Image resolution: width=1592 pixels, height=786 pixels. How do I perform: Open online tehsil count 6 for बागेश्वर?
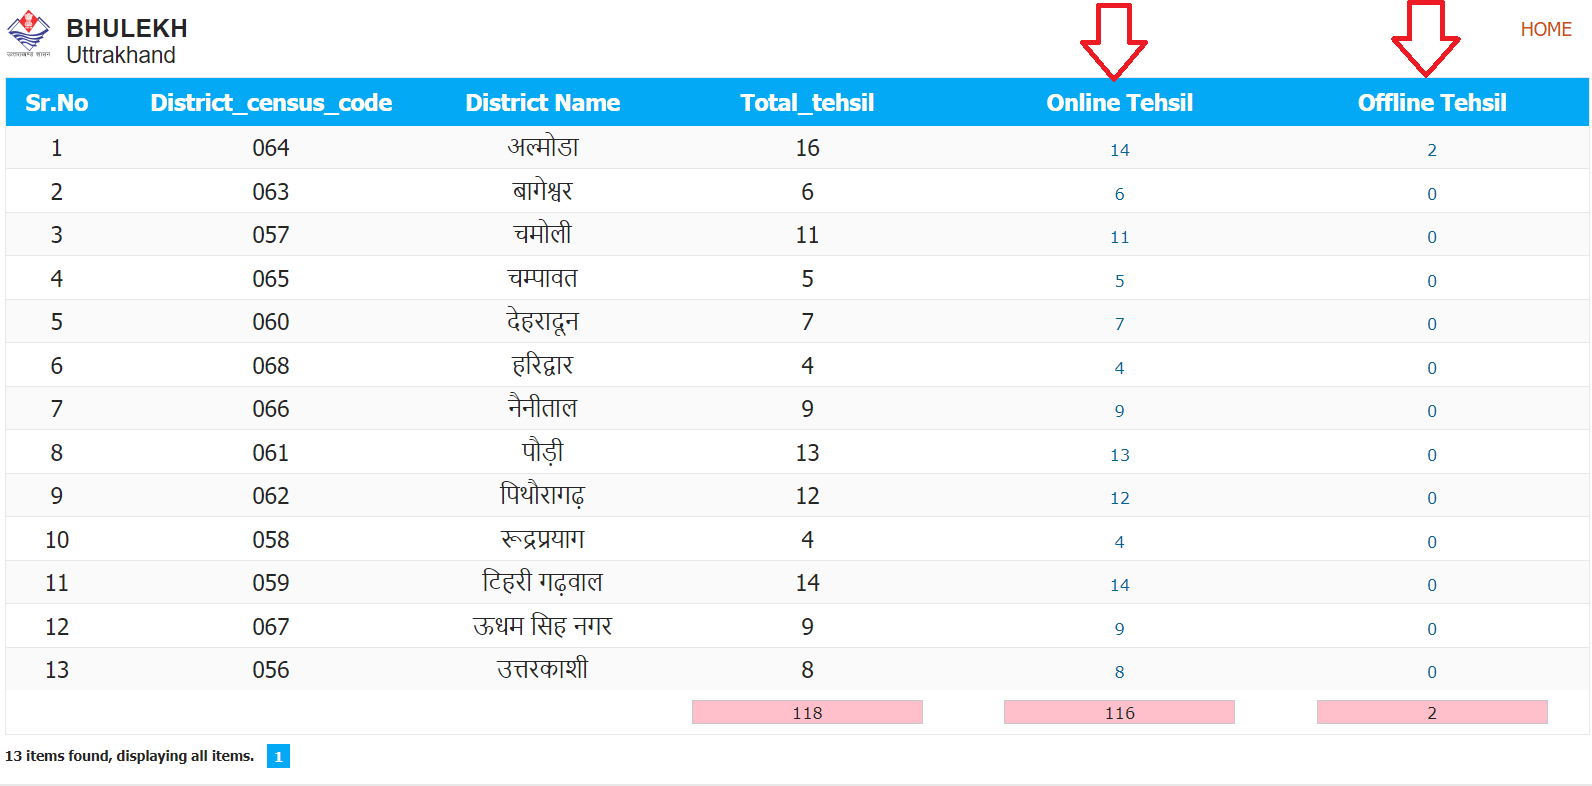tap(1119, 194)
